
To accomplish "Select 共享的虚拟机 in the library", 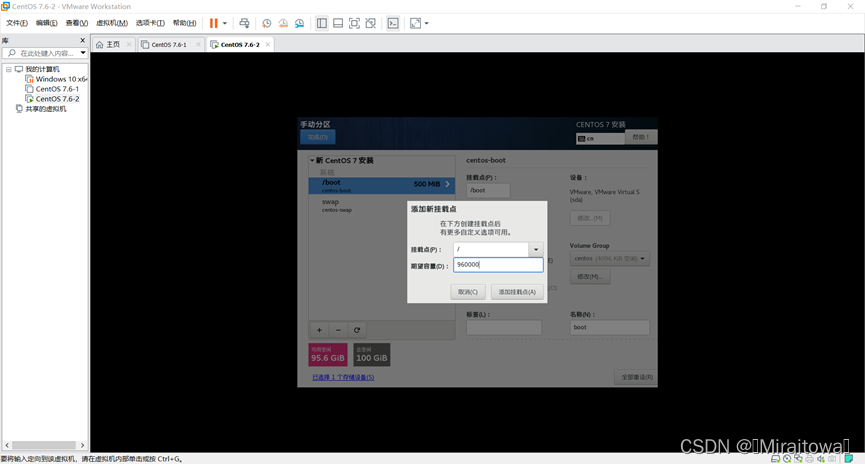I will pyautogui.click(x=46, y=109).
